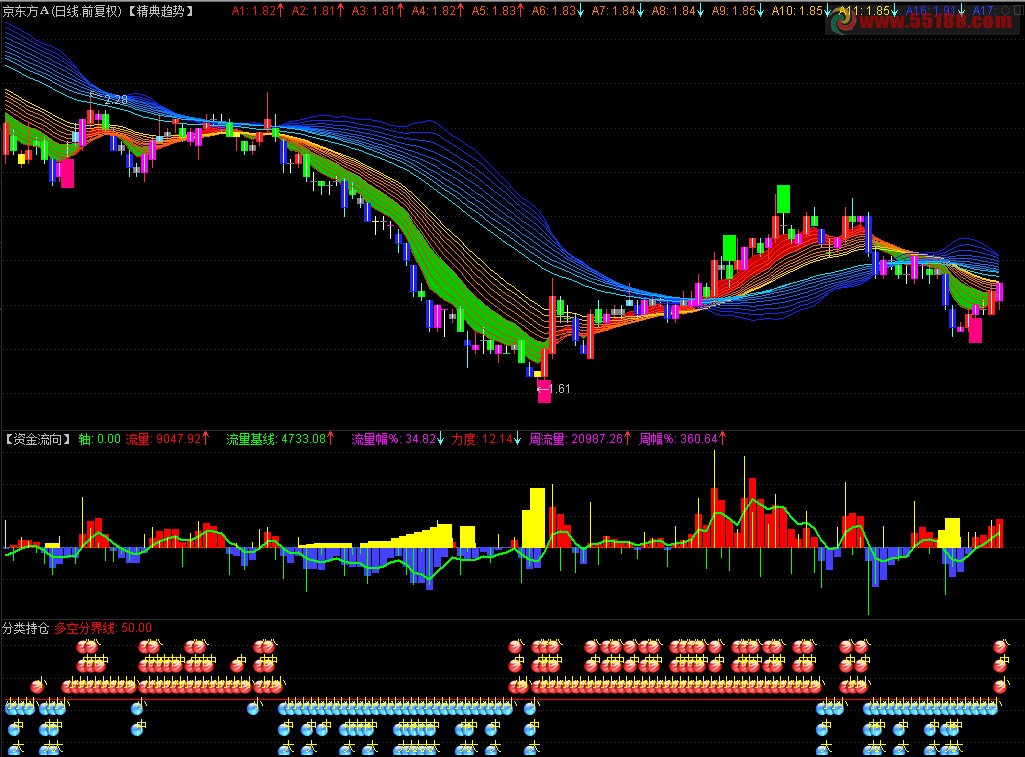Screen dimensions: 1025x757
Task: Select the A6: 1.83 indicator value
Action: [558, 10]
